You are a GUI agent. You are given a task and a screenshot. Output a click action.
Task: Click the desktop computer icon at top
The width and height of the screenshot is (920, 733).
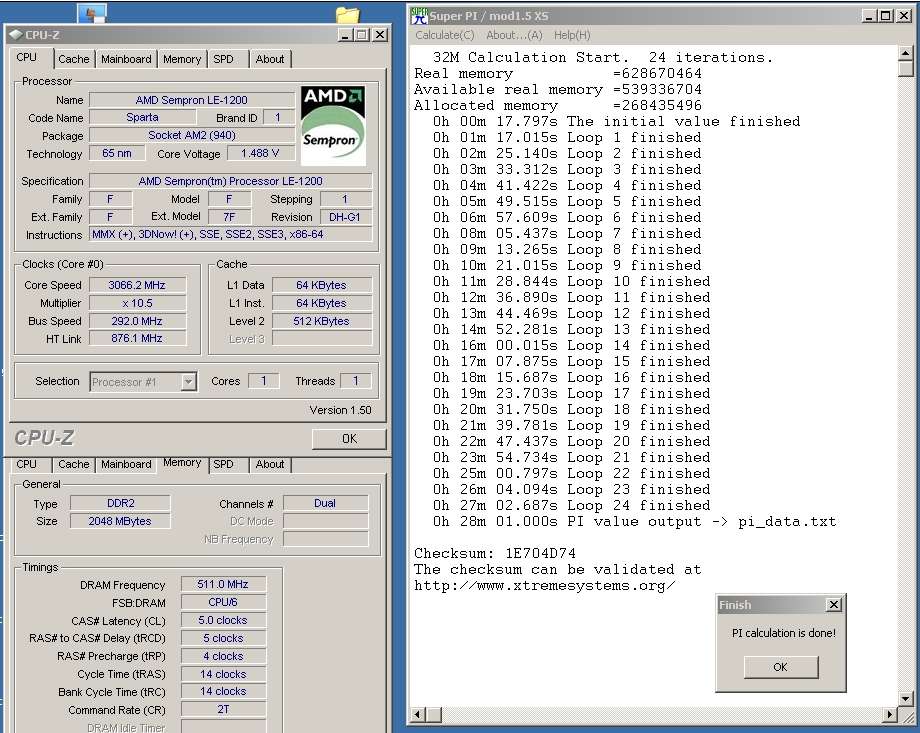pyautogui.click(x=92, y=13)
